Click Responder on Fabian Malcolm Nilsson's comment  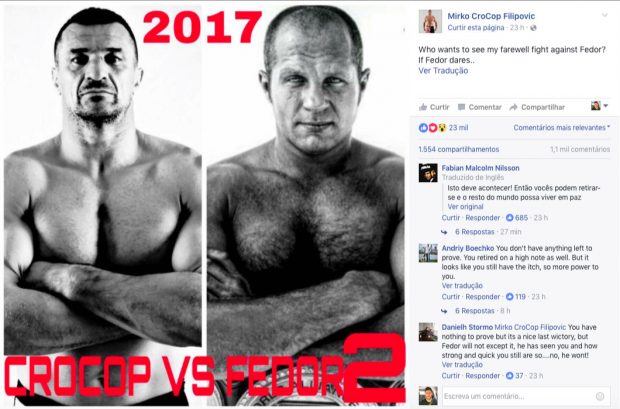[482, 218]
